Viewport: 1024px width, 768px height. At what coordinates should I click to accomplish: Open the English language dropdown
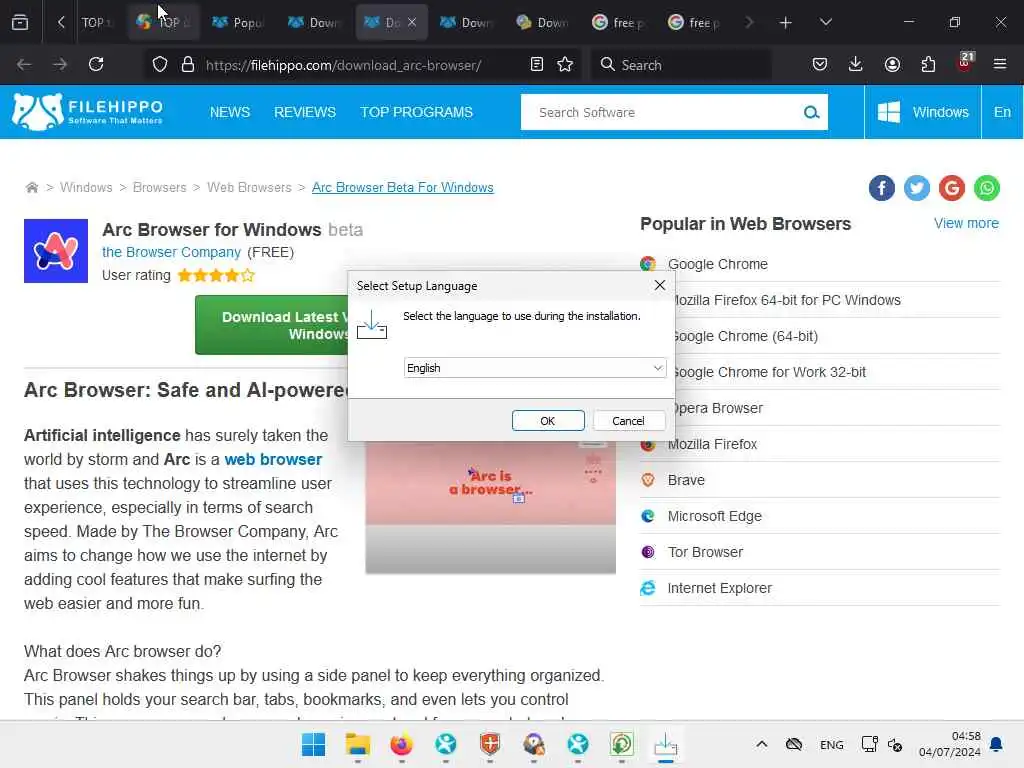pos(535,368)
